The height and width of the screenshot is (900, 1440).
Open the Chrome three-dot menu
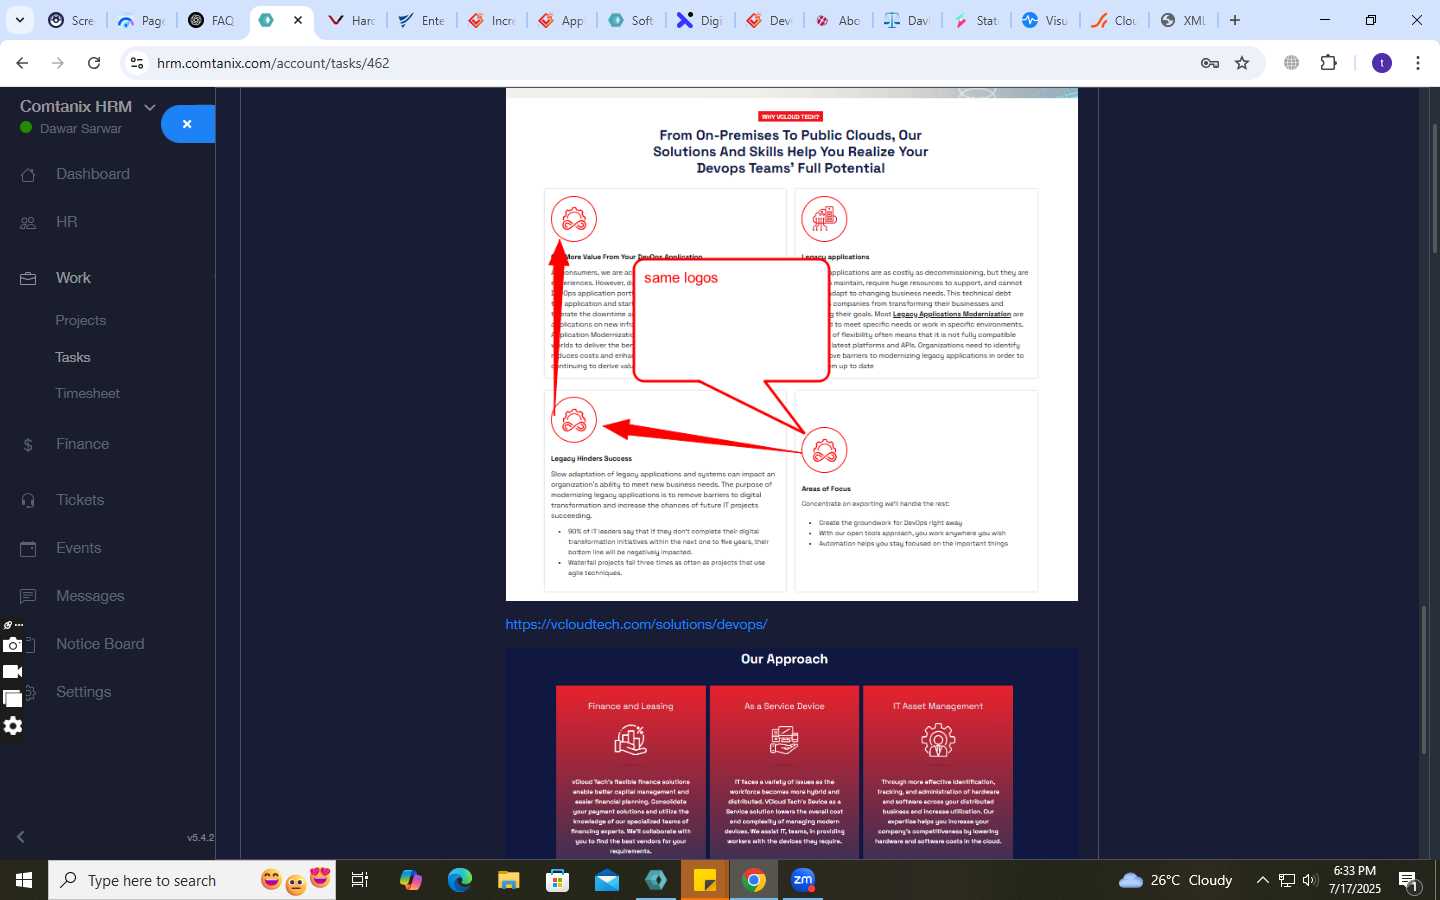coord(1418,63)
